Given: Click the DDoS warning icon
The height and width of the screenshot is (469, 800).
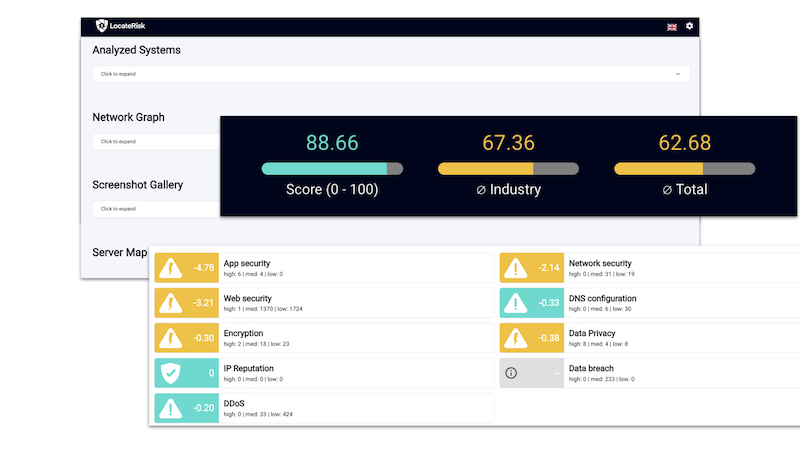Looking at the screenshot, I should tap(170, 408).
